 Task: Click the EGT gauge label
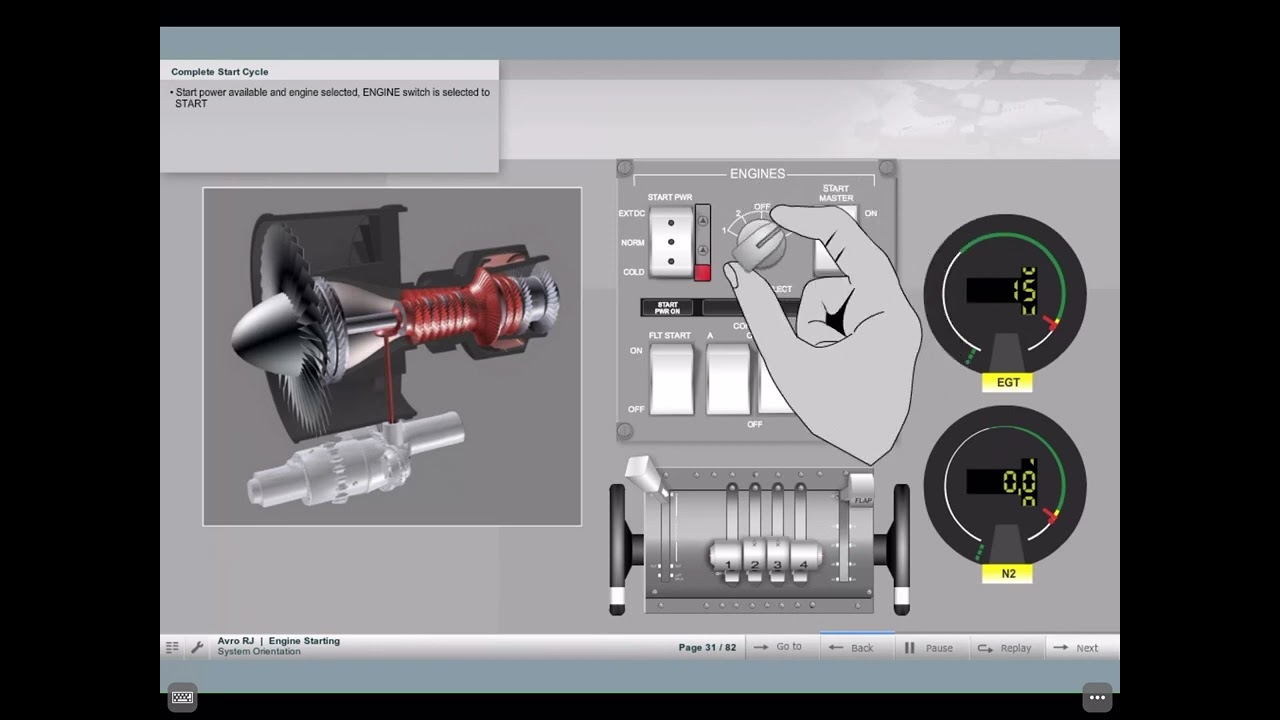1007,382
